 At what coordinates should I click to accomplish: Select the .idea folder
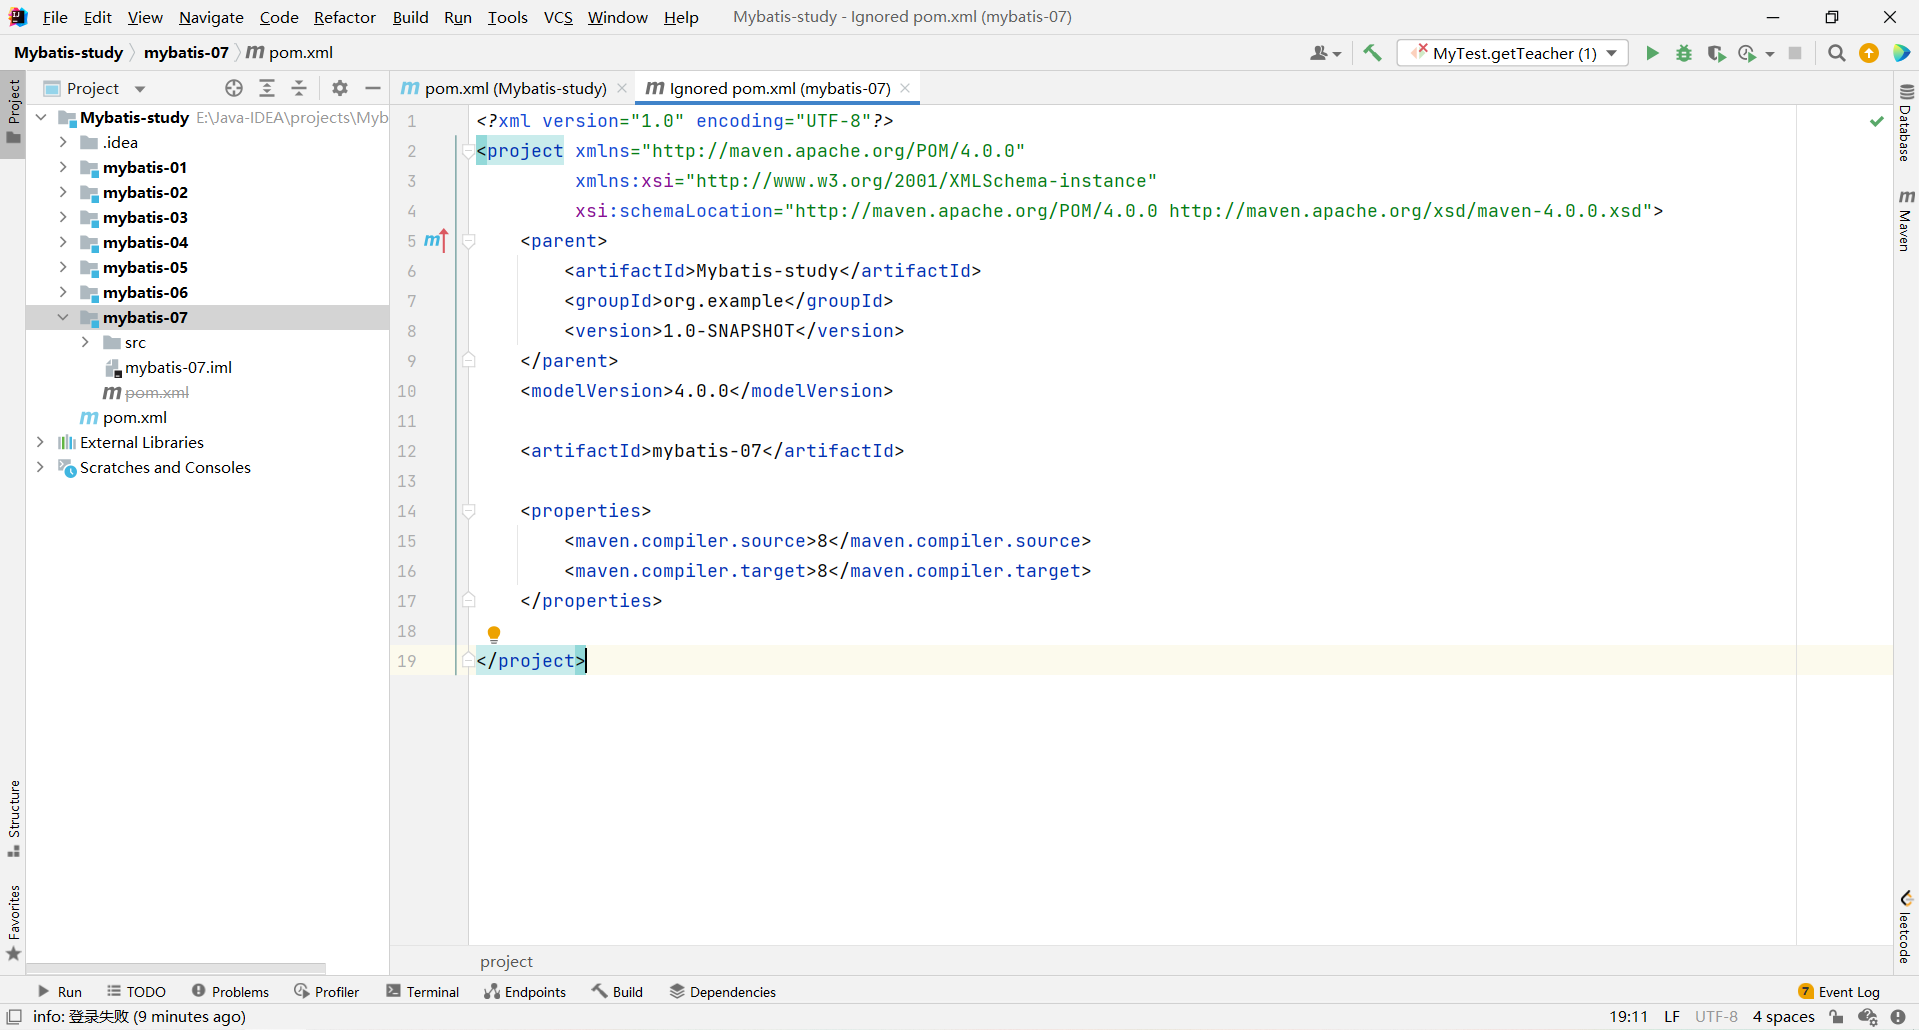120,142
